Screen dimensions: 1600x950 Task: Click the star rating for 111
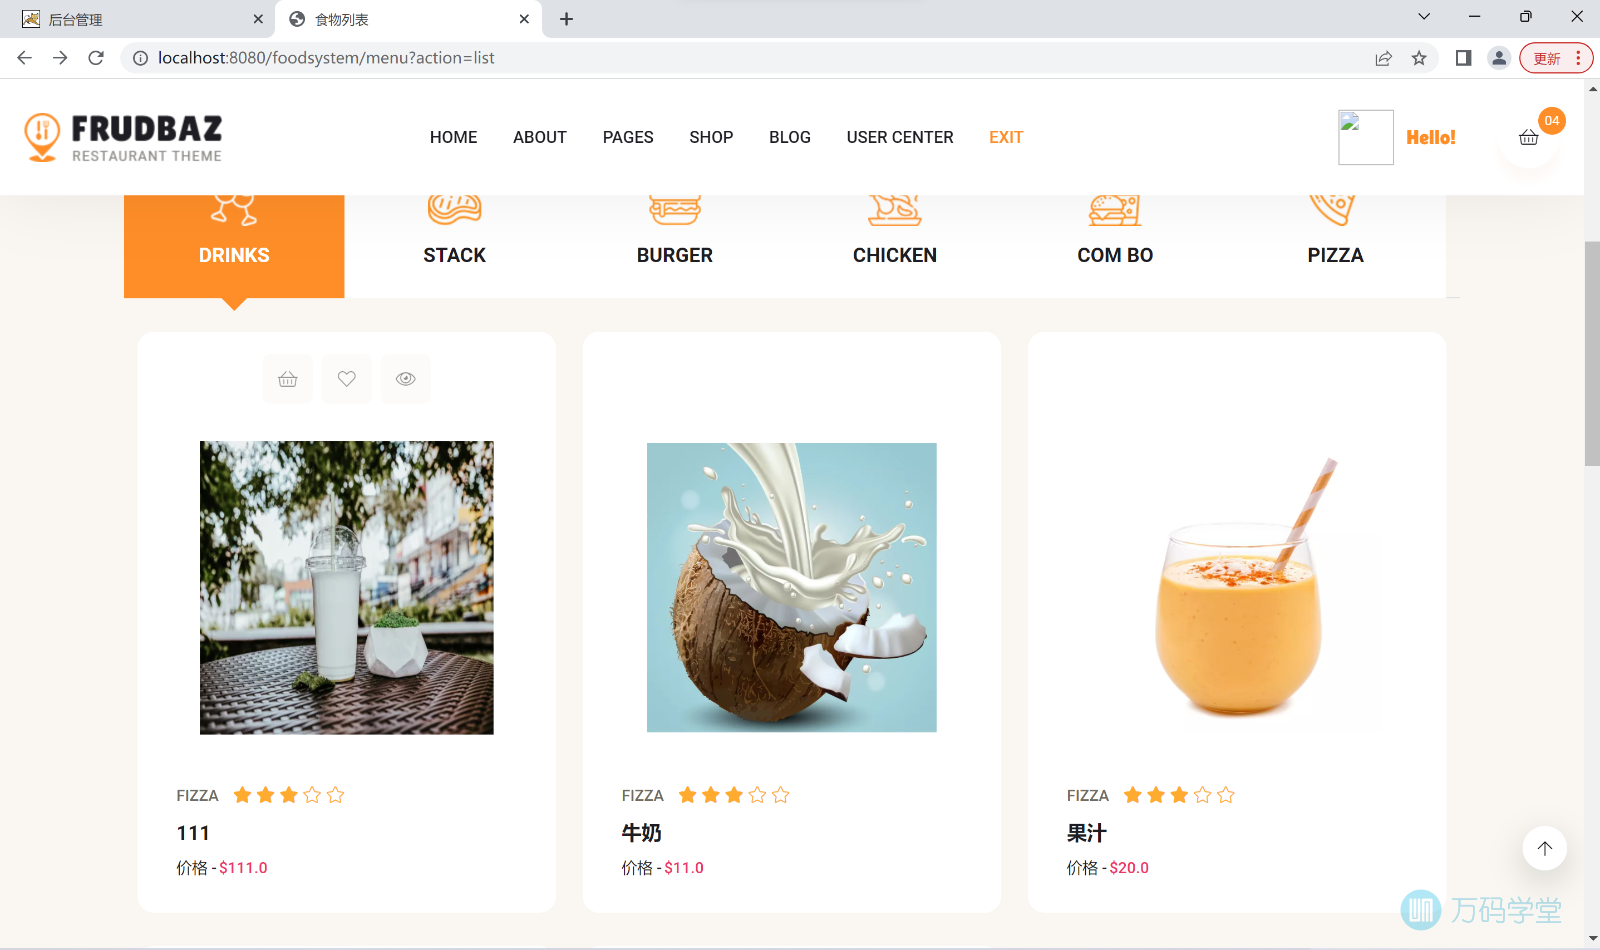coord(289,795)
